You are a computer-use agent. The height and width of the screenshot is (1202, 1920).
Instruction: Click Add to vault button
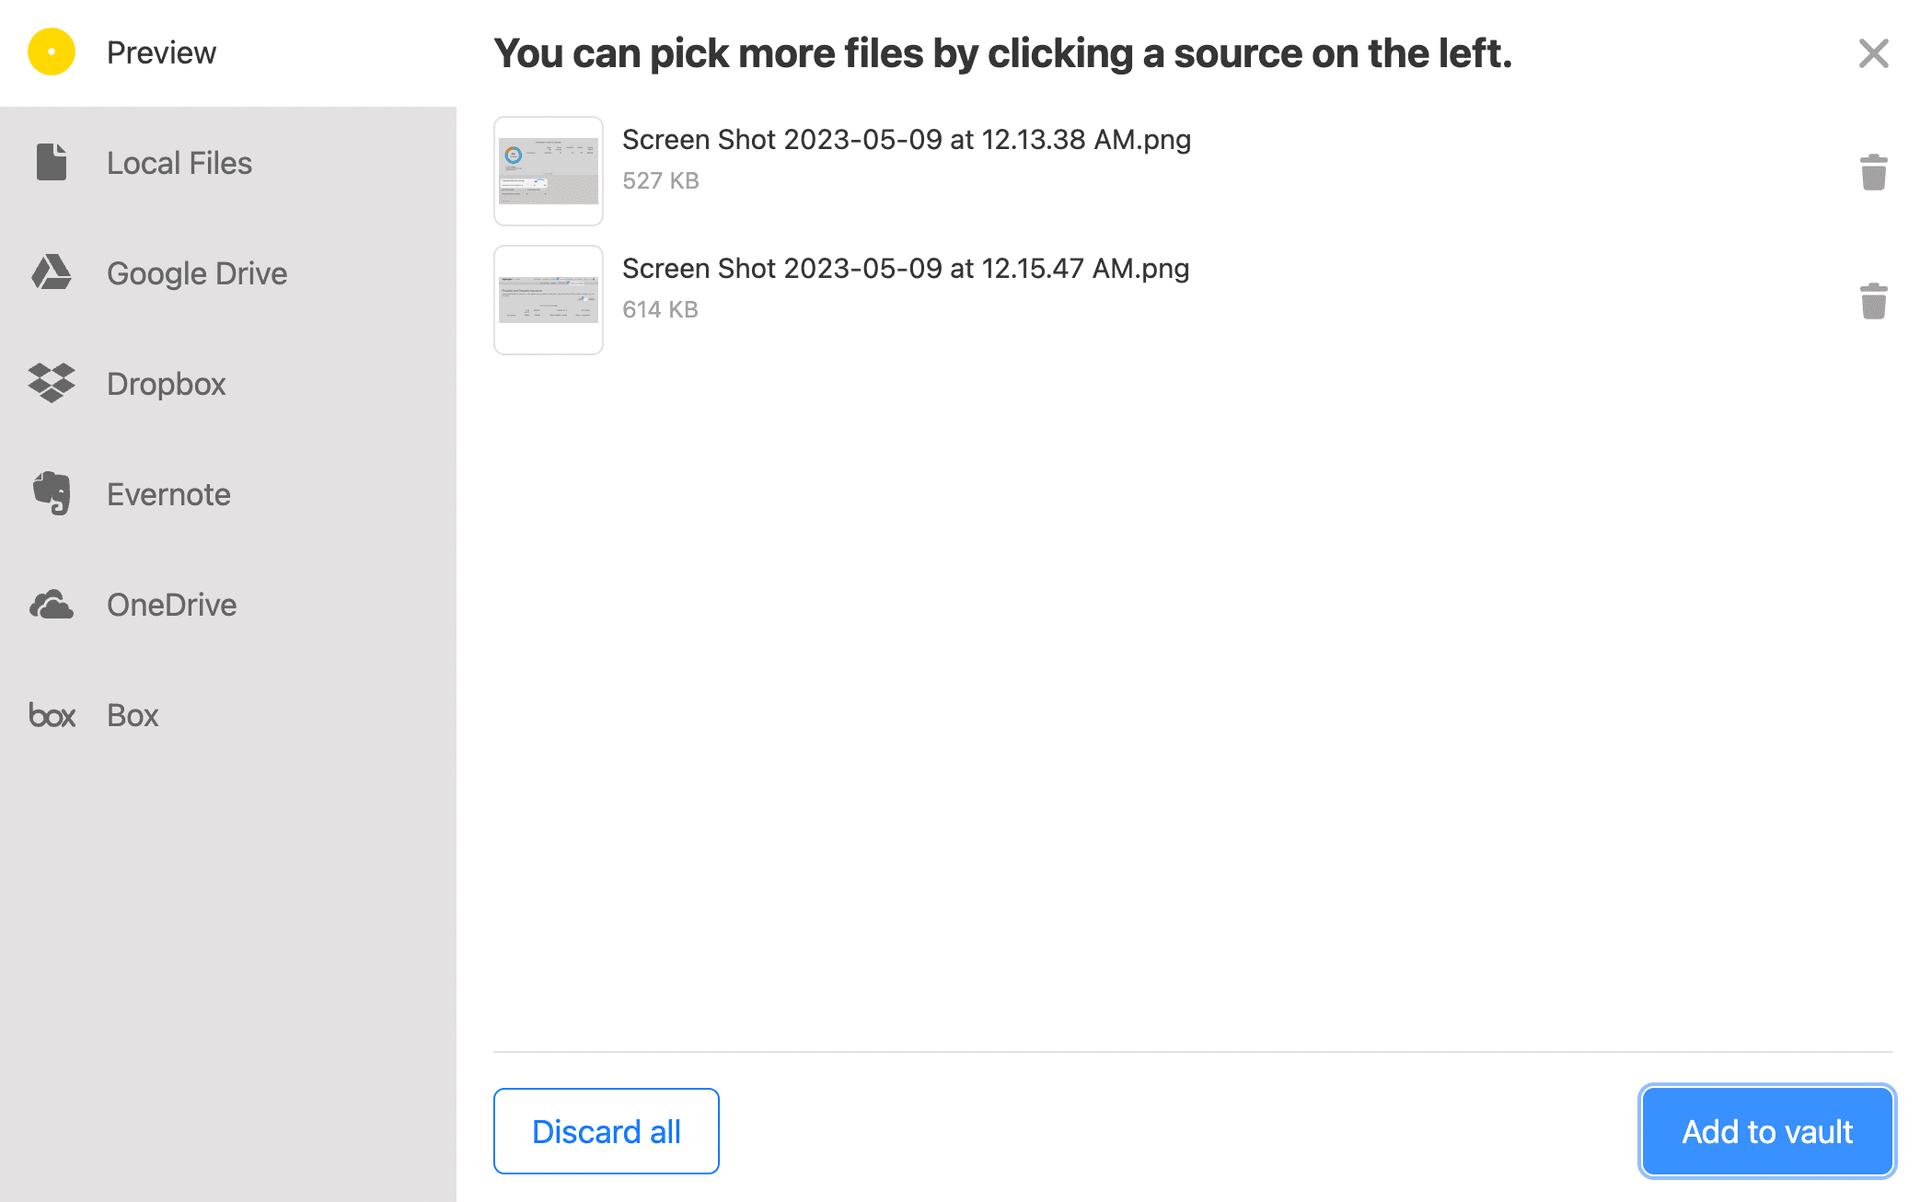(x=1767, y=1131)
